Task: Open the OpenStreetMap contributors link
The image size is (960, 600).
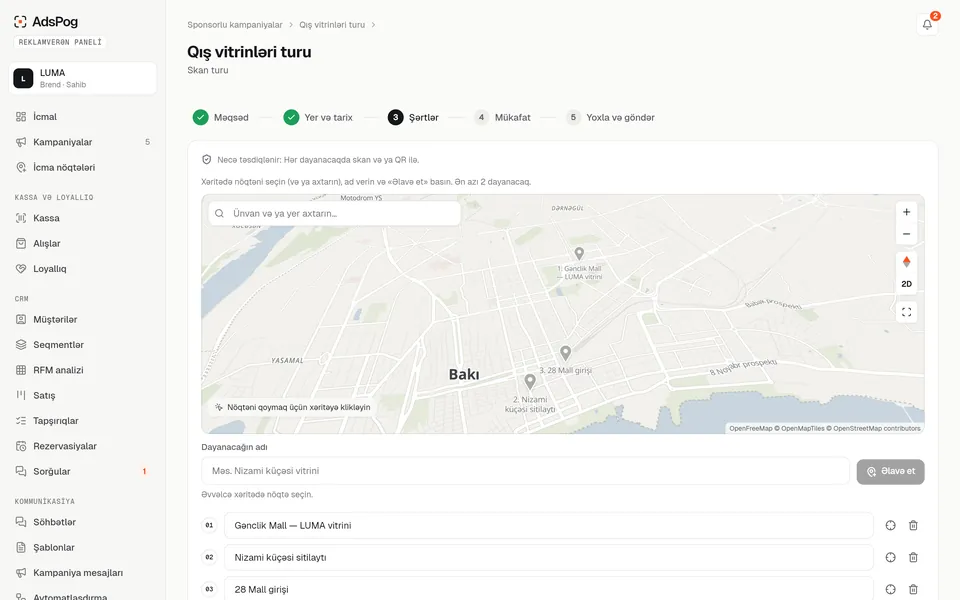Action: (877, 429)
